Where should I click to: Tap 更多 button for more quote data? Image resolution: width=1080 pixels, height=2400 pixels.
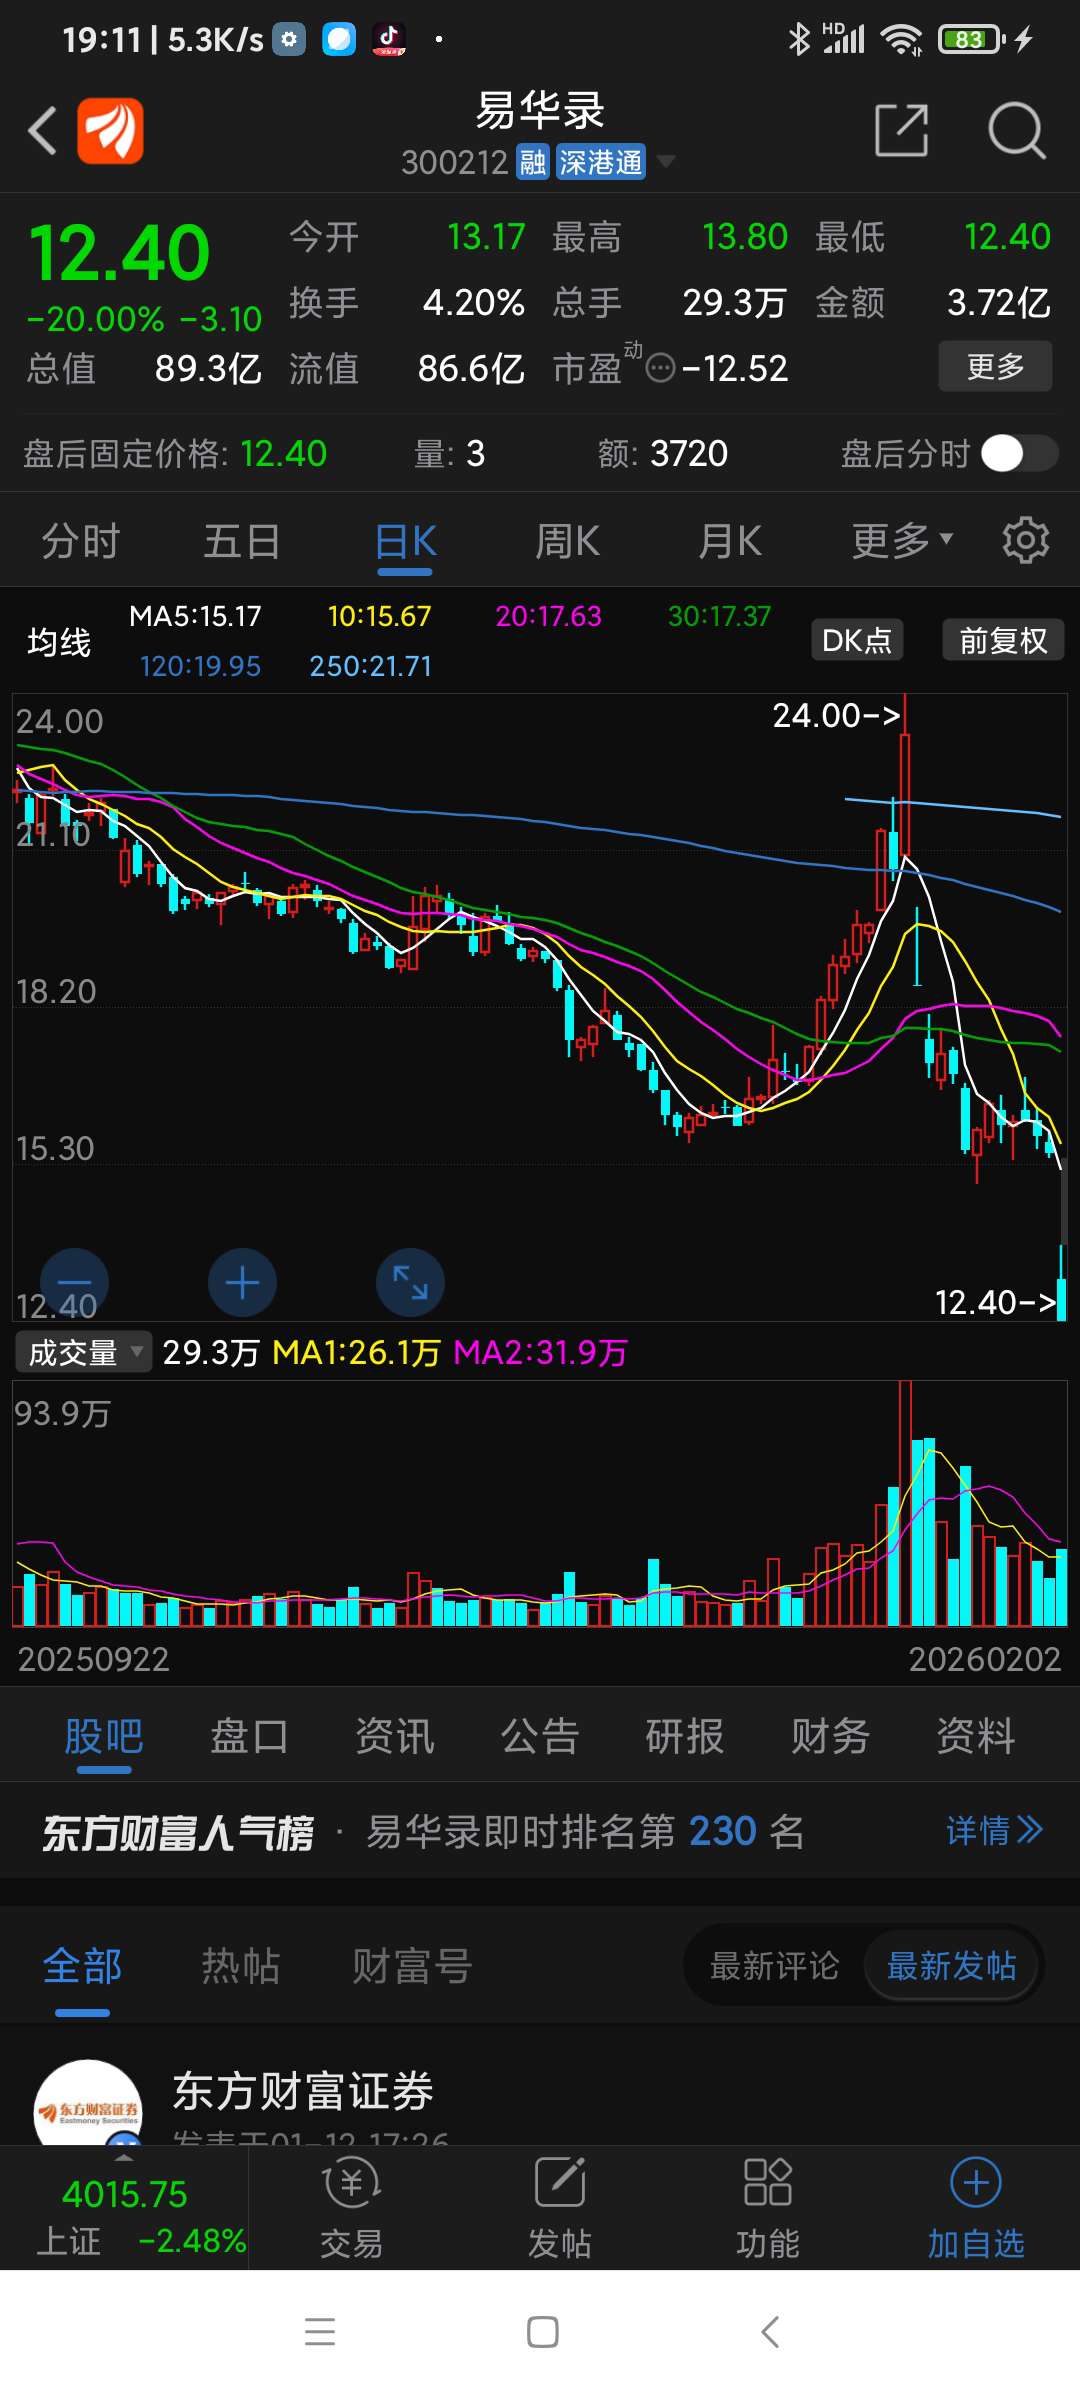[x=995, y=366]
